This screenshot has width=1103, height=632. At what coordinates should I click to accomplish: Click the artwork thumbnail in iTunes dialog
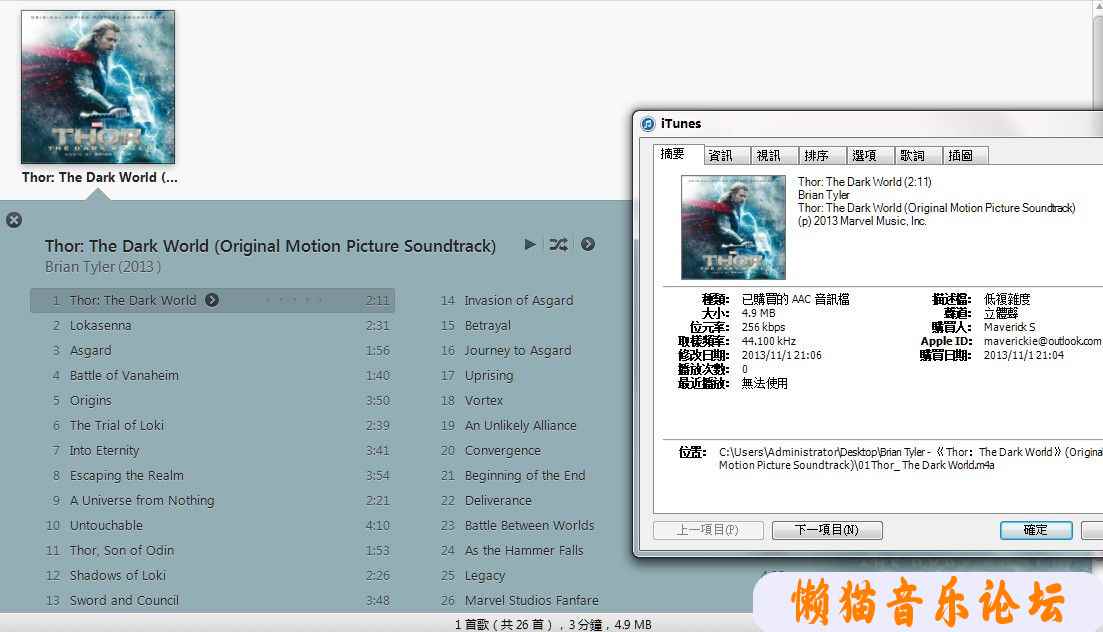733,227
